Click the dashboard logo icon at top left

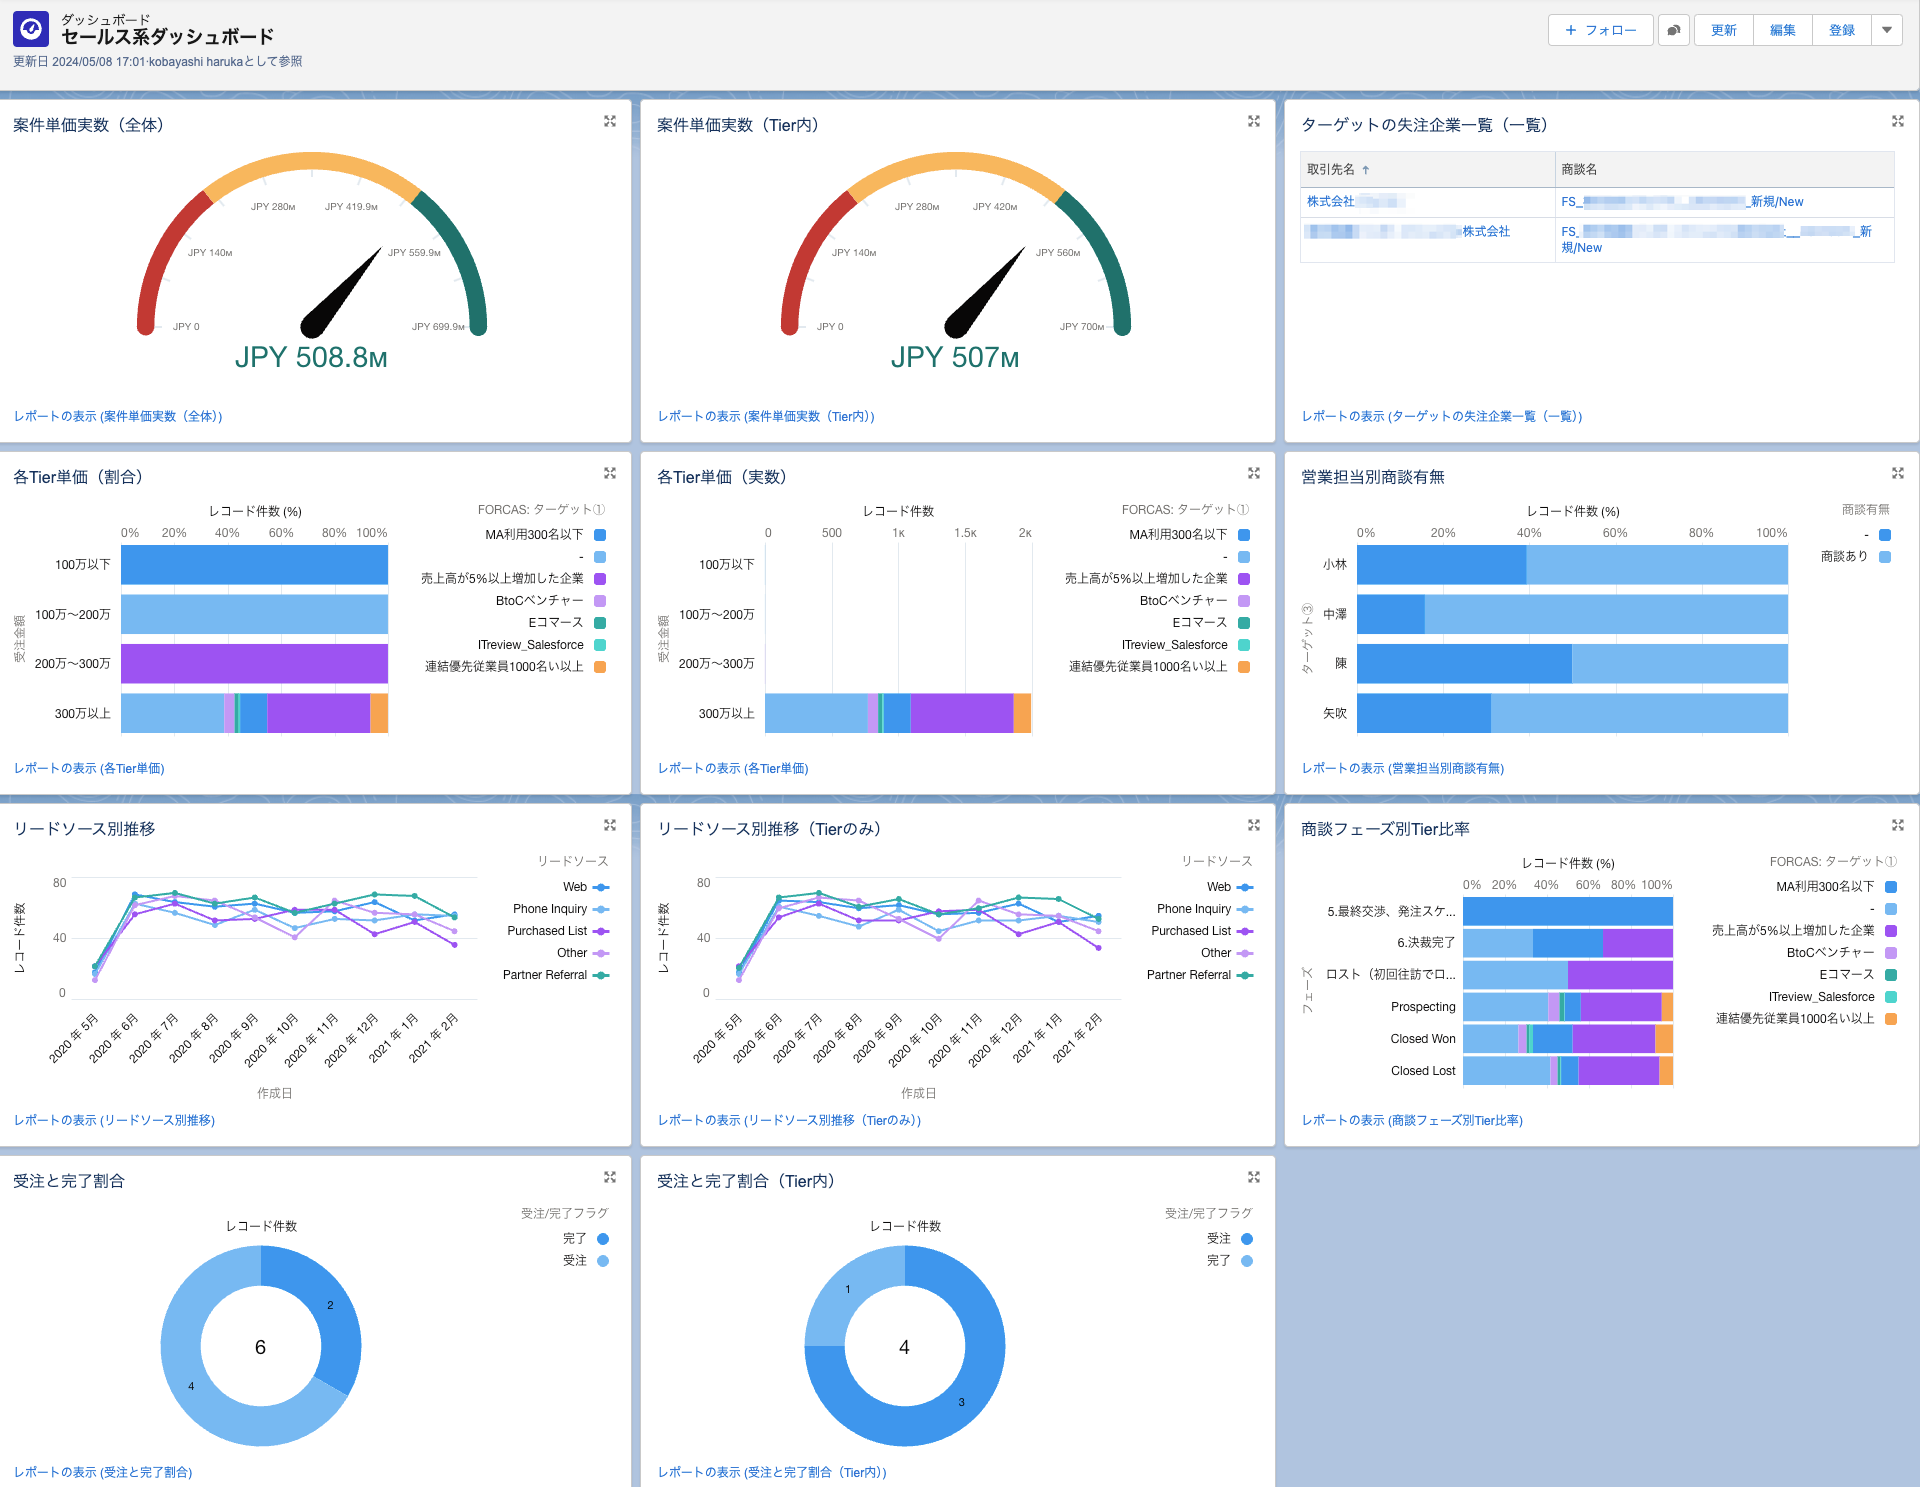pyautogui.click(x=31, y=28)
